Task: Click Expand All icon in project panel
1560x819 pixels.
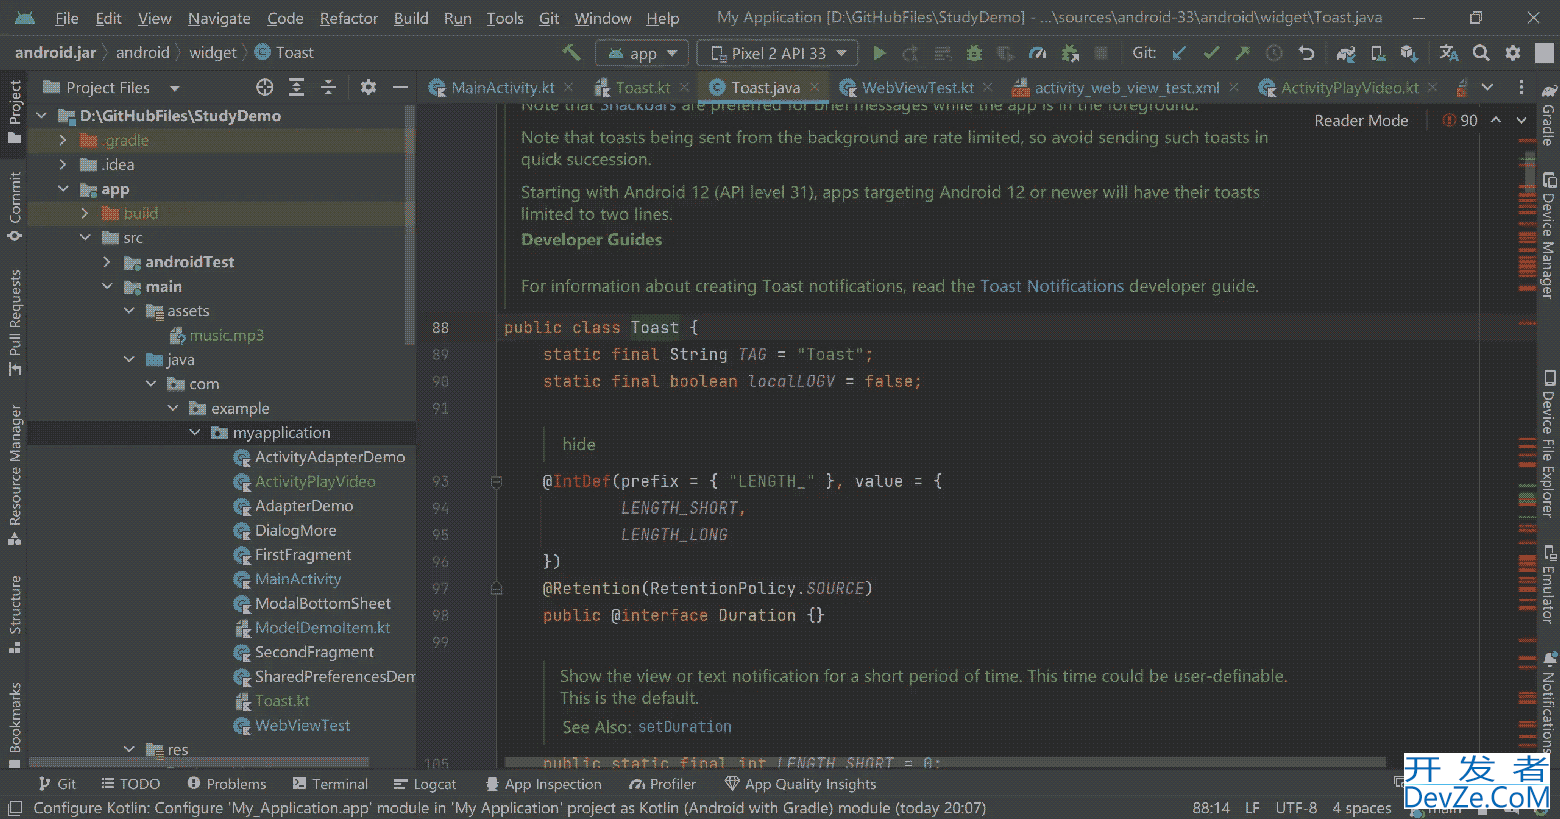Action: click(x=296, y=87)
